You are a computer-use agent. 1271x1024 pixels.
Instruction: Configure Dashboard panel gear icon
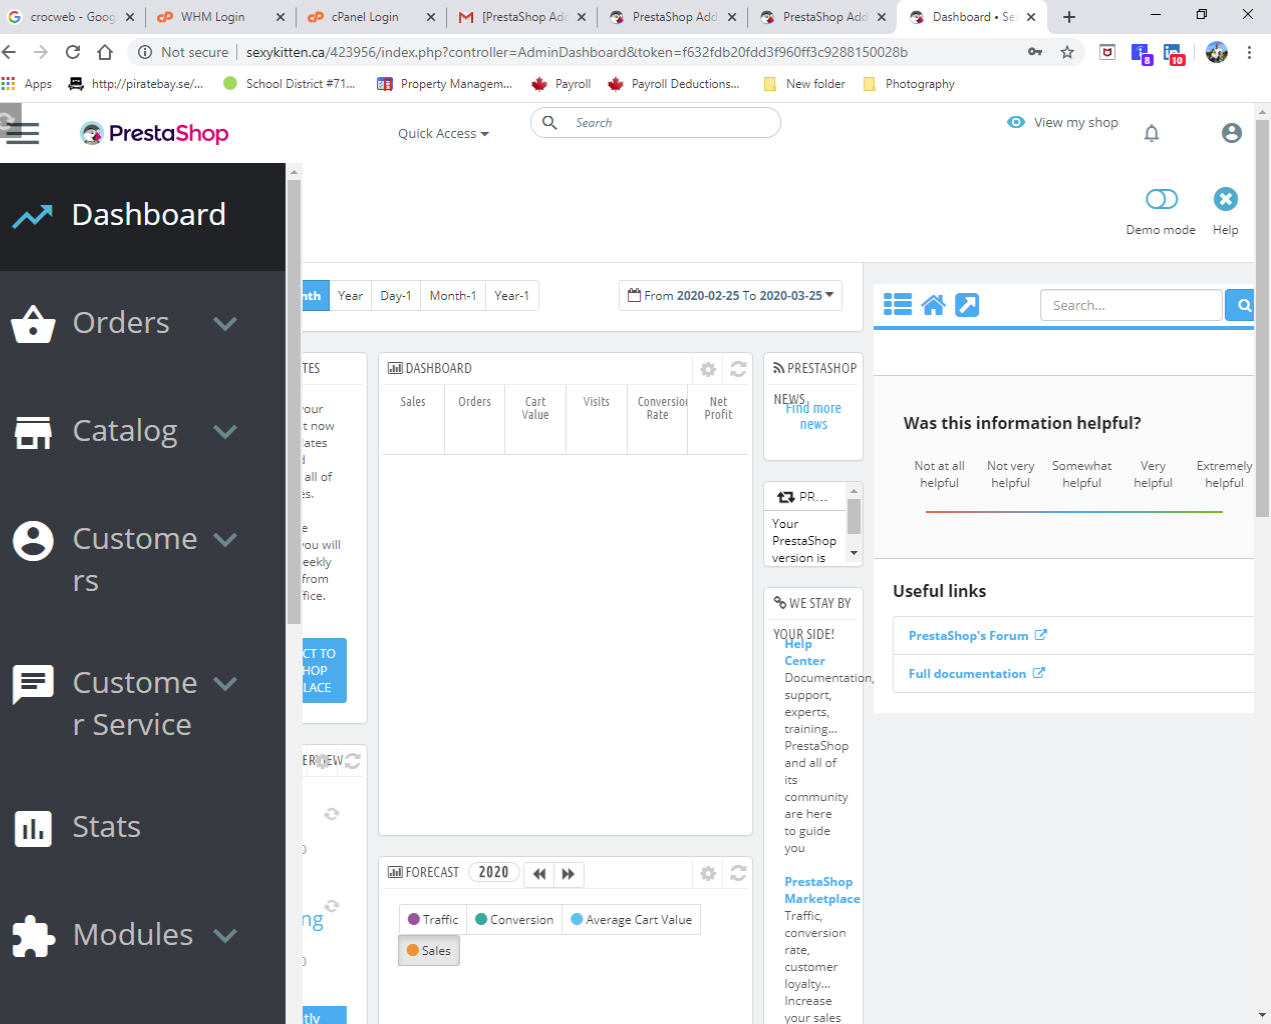[708, 369]
